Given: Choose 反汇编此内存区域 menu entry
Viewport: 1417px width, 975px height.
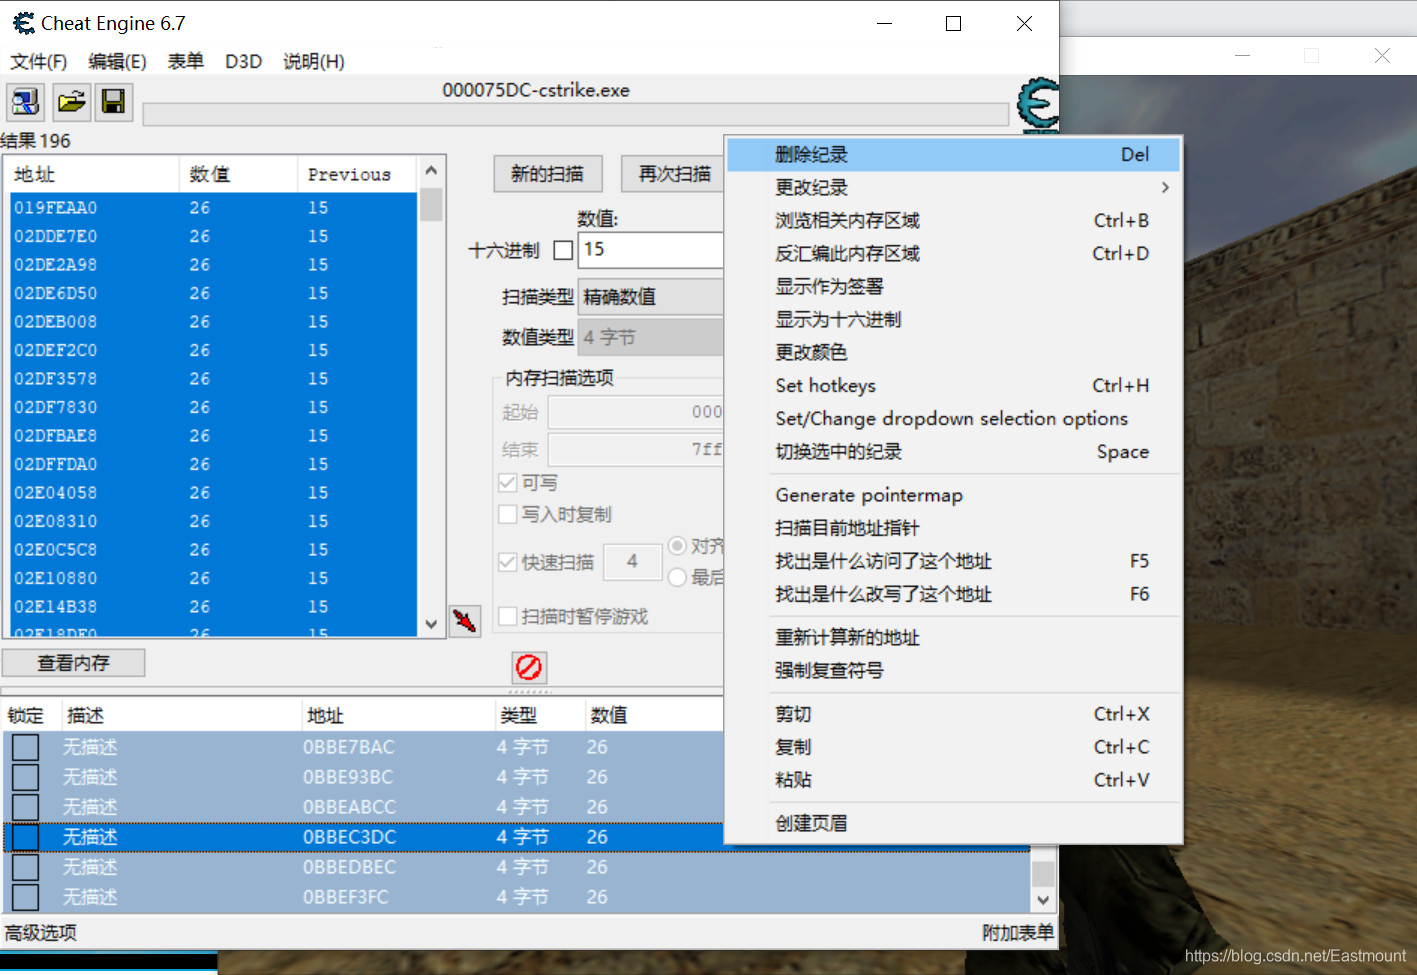Looking at the screenshot, I should click(954, 254).
